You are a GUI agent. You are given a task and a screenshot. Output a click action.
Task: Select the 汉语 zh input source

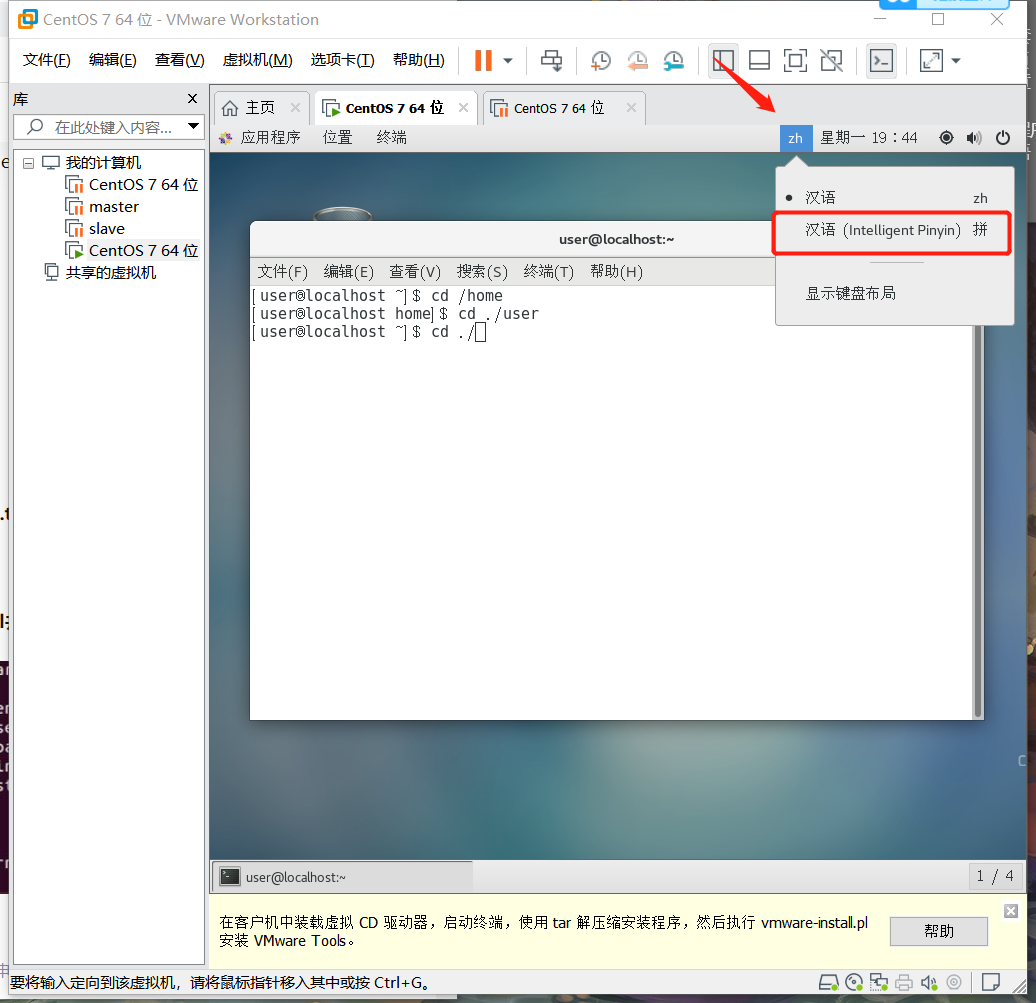[894, 198]
